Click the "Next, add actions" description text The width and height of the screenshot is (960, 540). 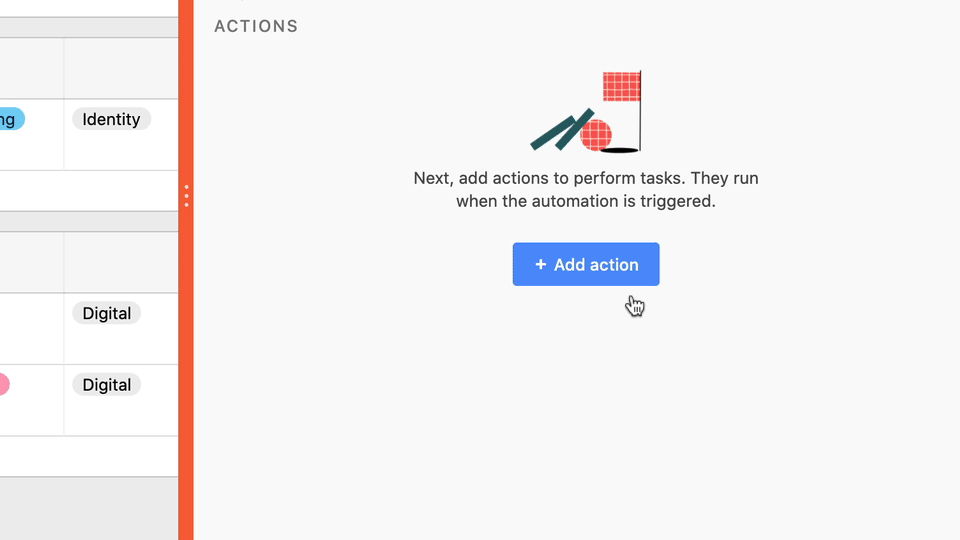point(586,190)
